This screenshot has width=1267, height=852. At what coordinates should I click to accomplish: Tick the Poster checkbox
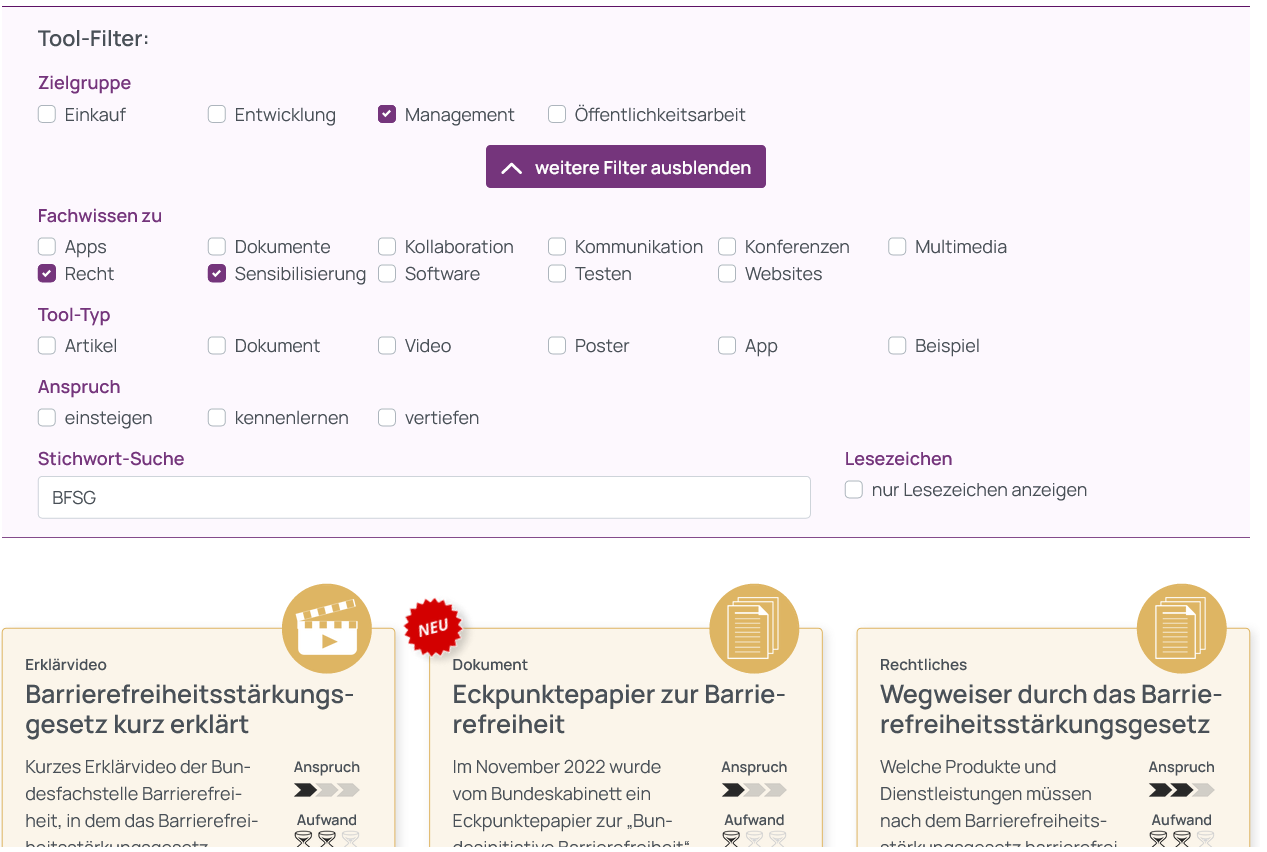coord(557,345)
